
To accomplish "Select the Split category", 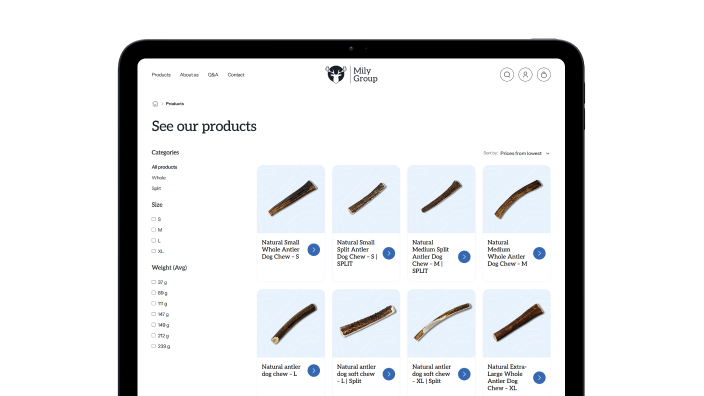I will [x=156, y=189].
